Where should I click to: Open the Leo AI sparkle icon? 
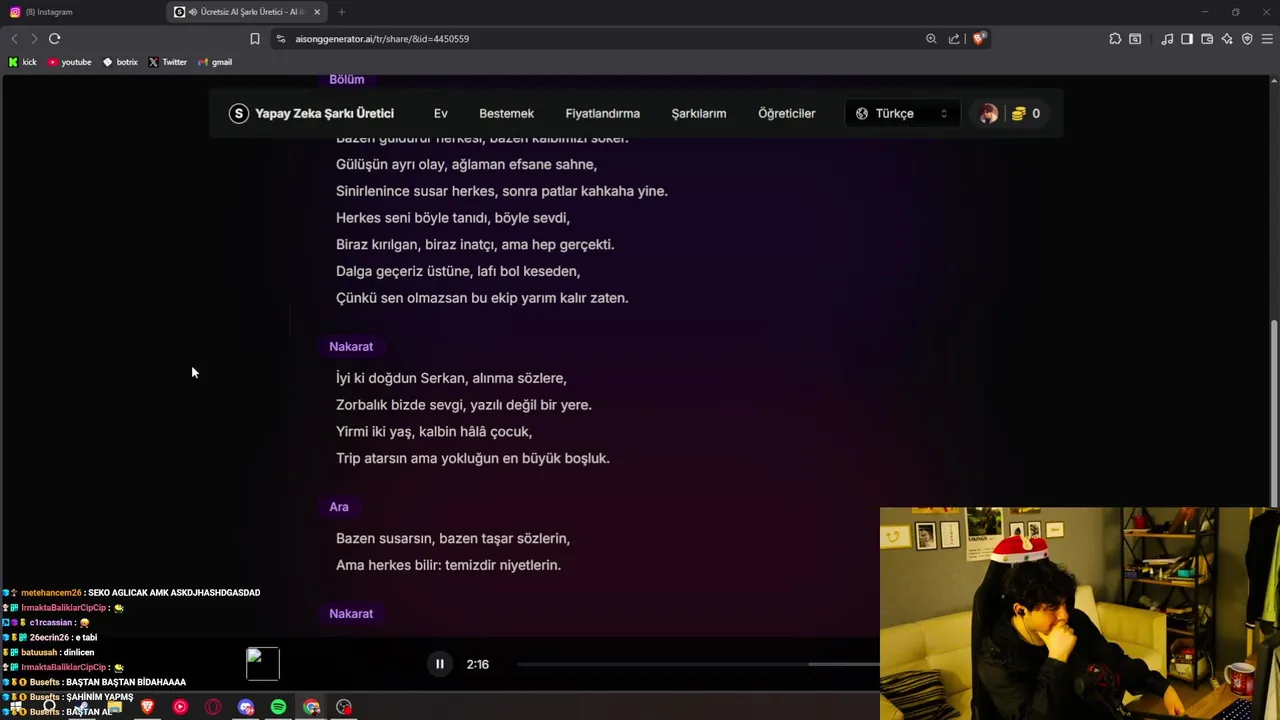1227,39
